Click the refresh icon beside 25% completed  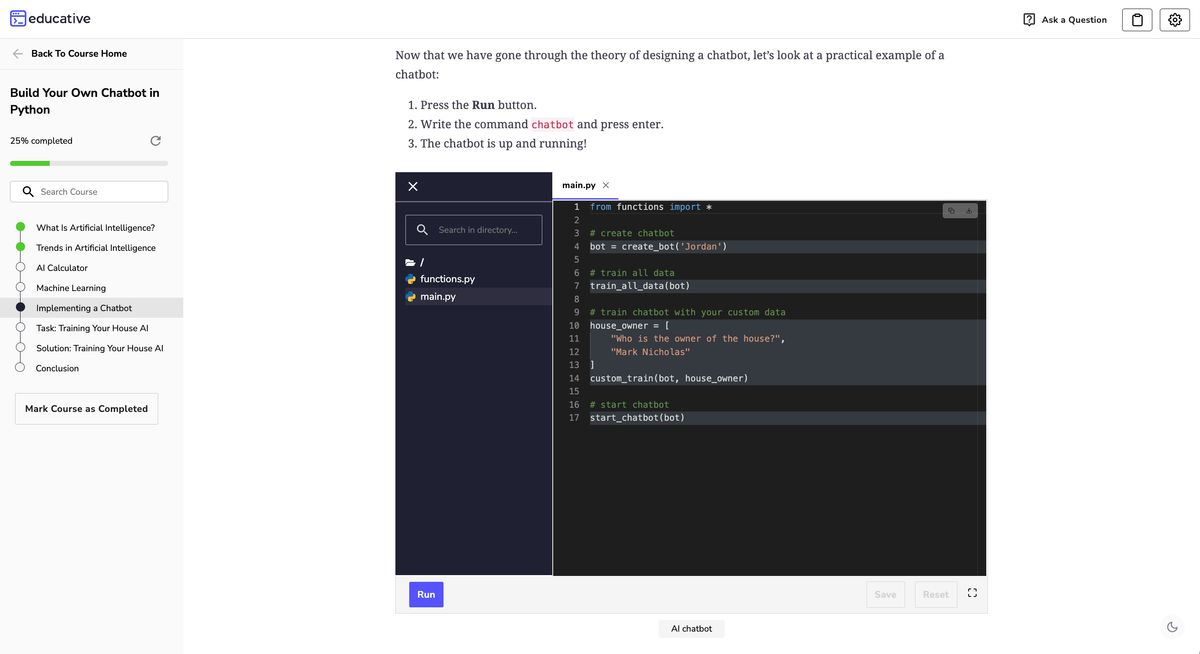pyautogui.click(x=153, y=139)
